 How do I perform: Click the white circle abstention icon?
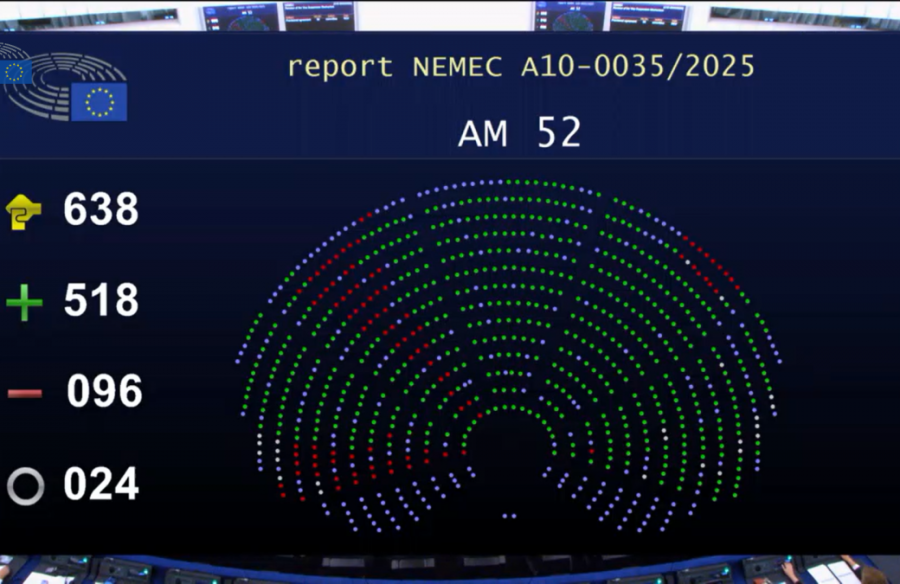point(25,487)
